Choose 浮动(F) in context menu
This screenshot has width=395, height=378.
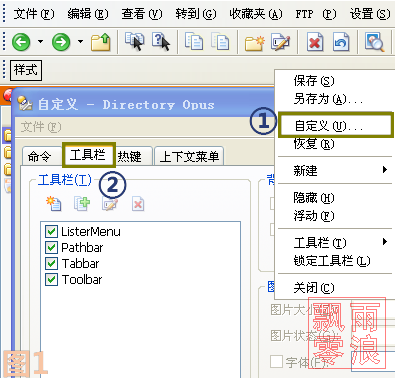coord(334,216)
